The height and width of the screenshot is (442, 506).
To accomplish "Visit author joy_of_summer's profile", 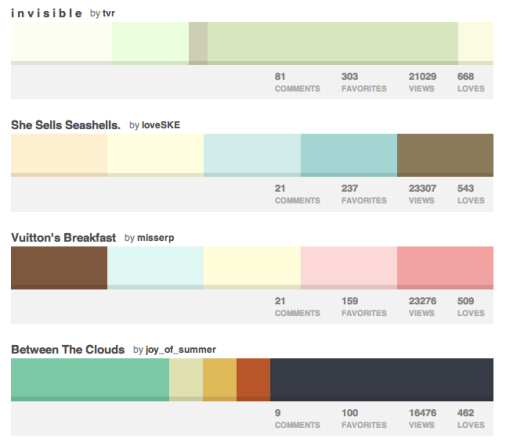I will click(181, 350).
